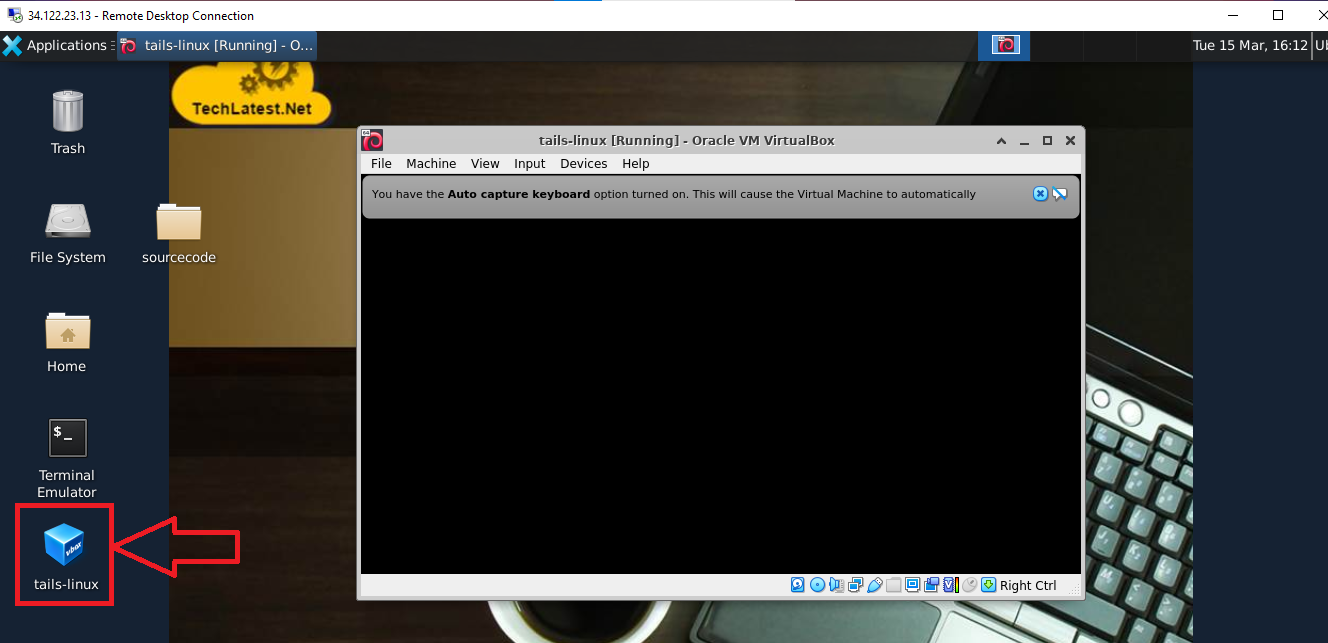
Task: Click the recording indicator icon in status bar
Action: 932,585
